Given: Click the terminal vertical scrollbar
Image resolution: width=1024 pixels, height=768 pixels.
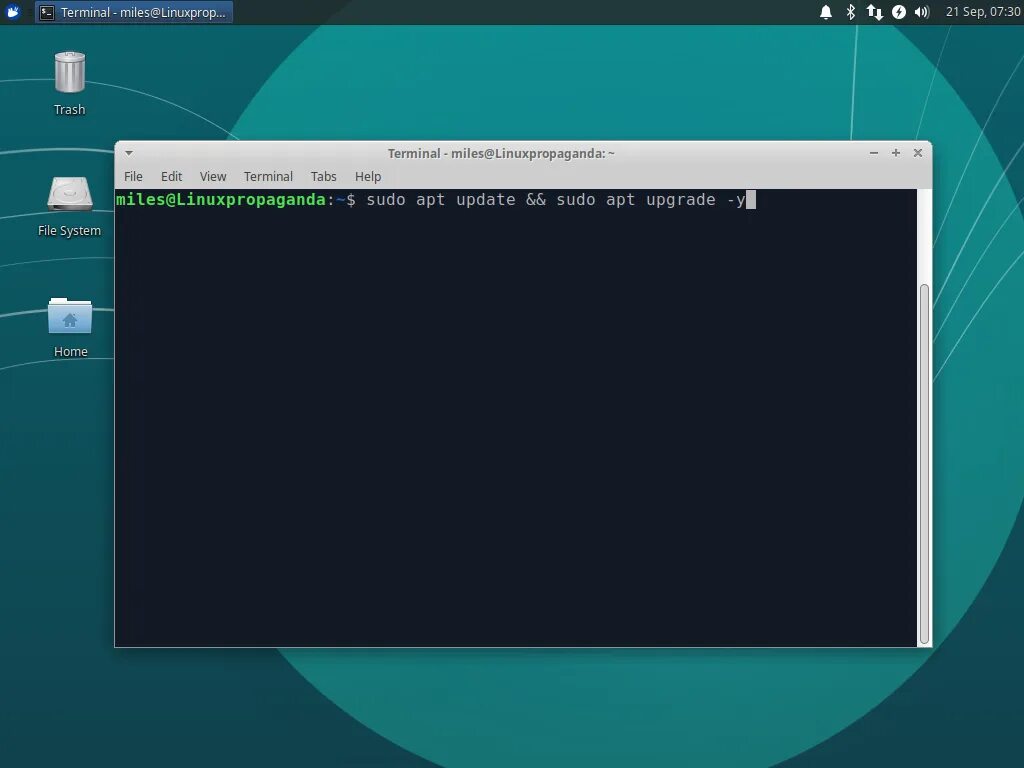Looking at the screenshot, I should point(924,464).
